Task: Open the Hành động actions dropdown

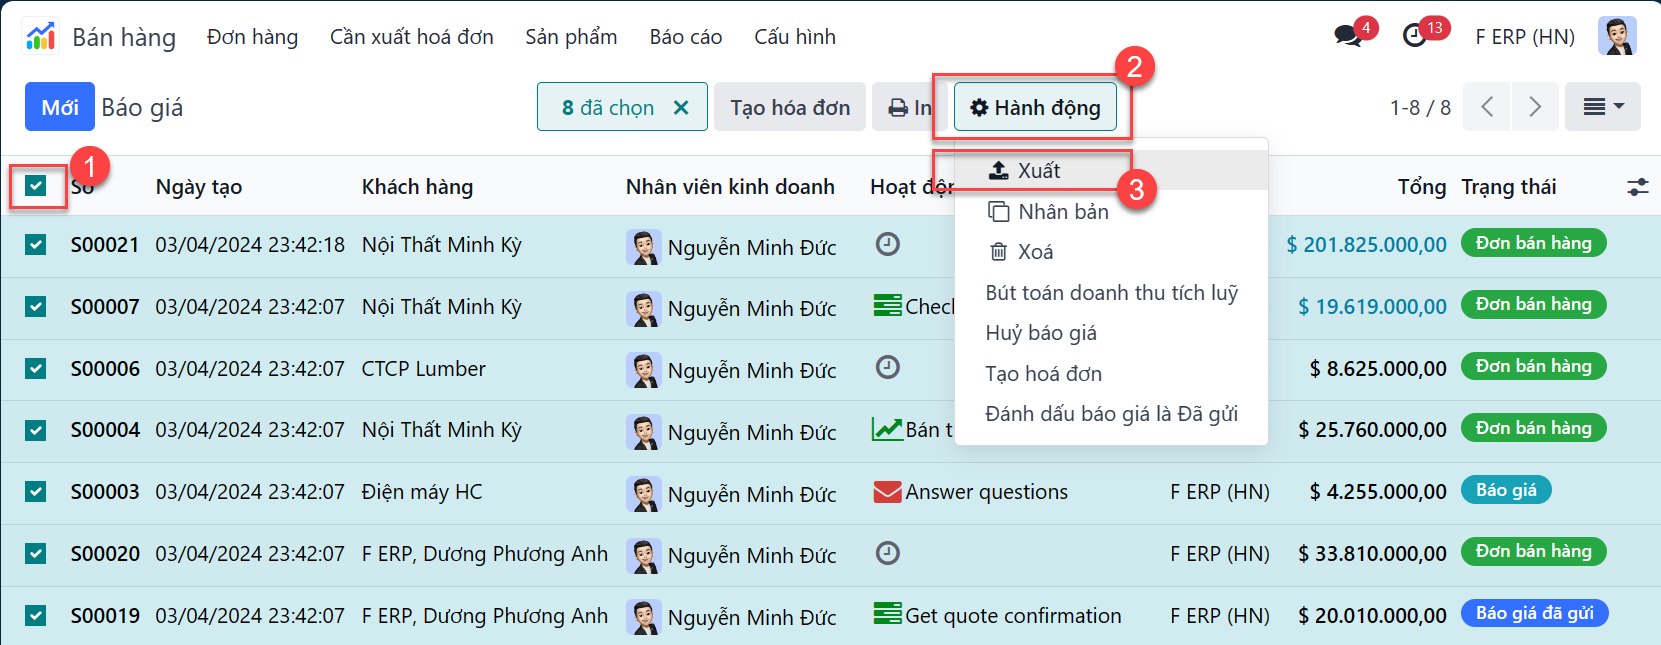Action: [1035, 107]
